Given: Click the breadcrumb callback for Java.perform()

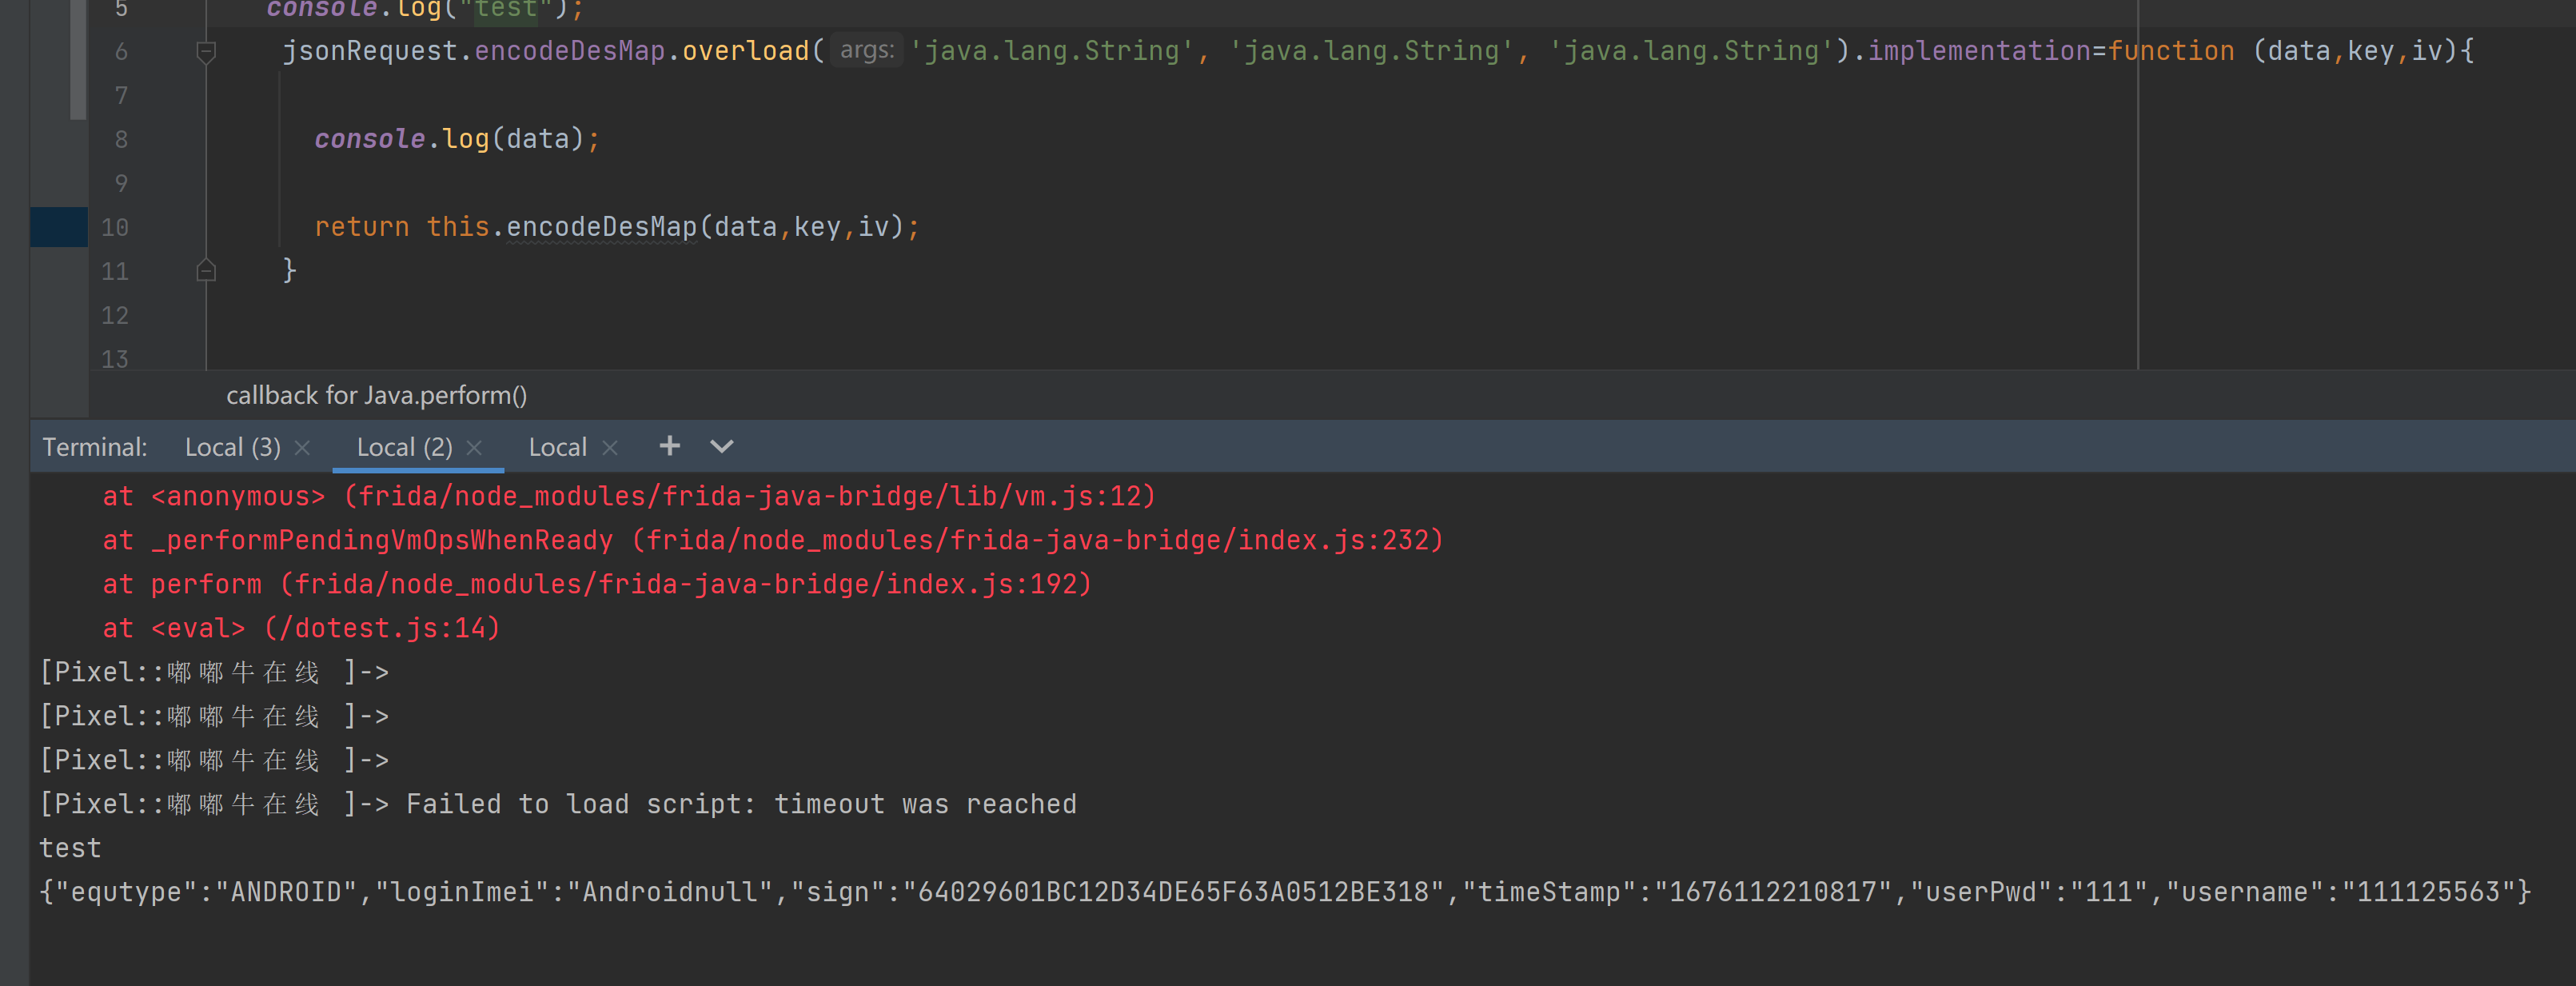Looking at the screenshot, I should 376,395.
